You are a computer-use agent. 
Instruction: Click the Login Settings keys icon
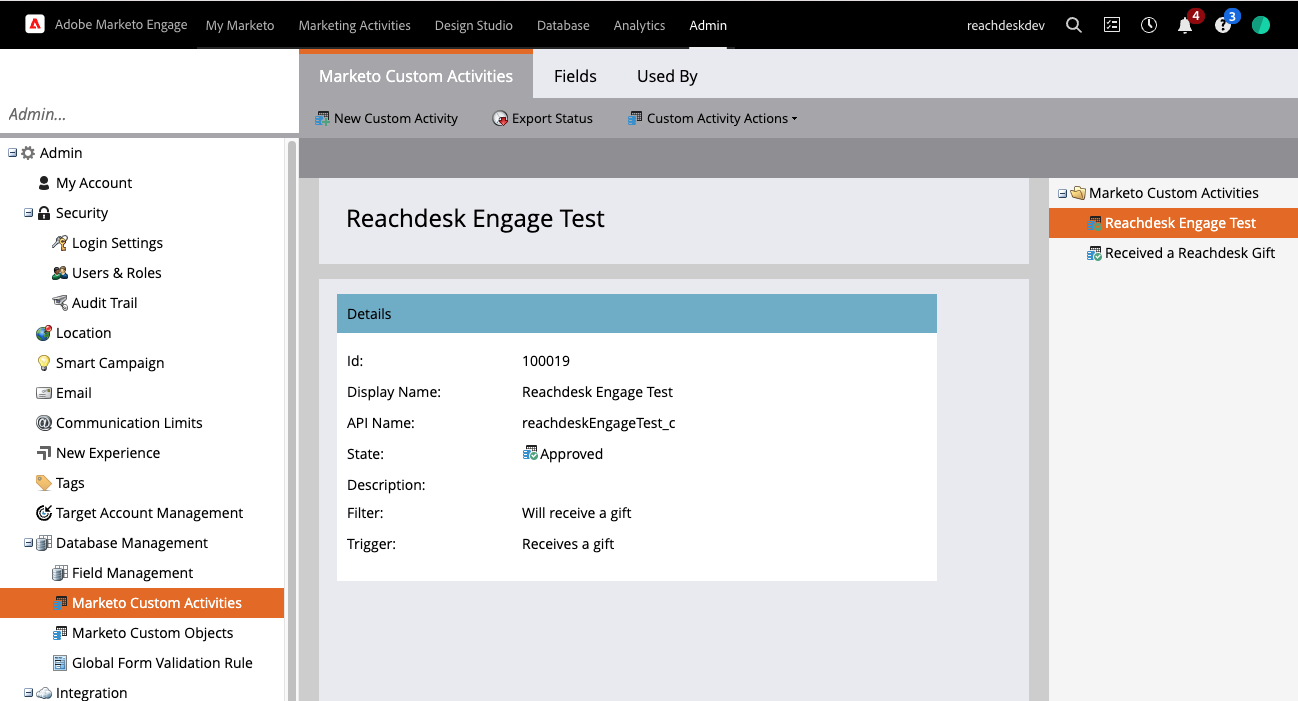[60, 243]
